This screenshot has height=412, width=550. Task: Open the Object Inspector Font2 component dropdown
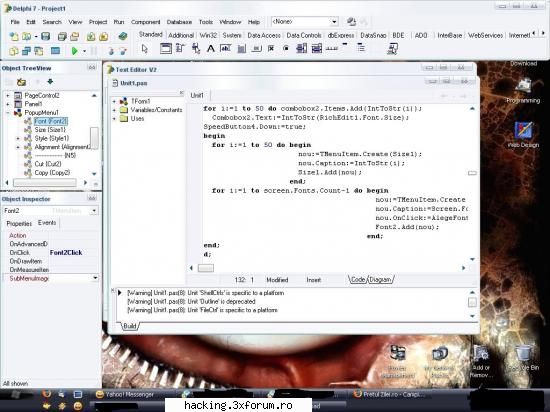(94, 211)
